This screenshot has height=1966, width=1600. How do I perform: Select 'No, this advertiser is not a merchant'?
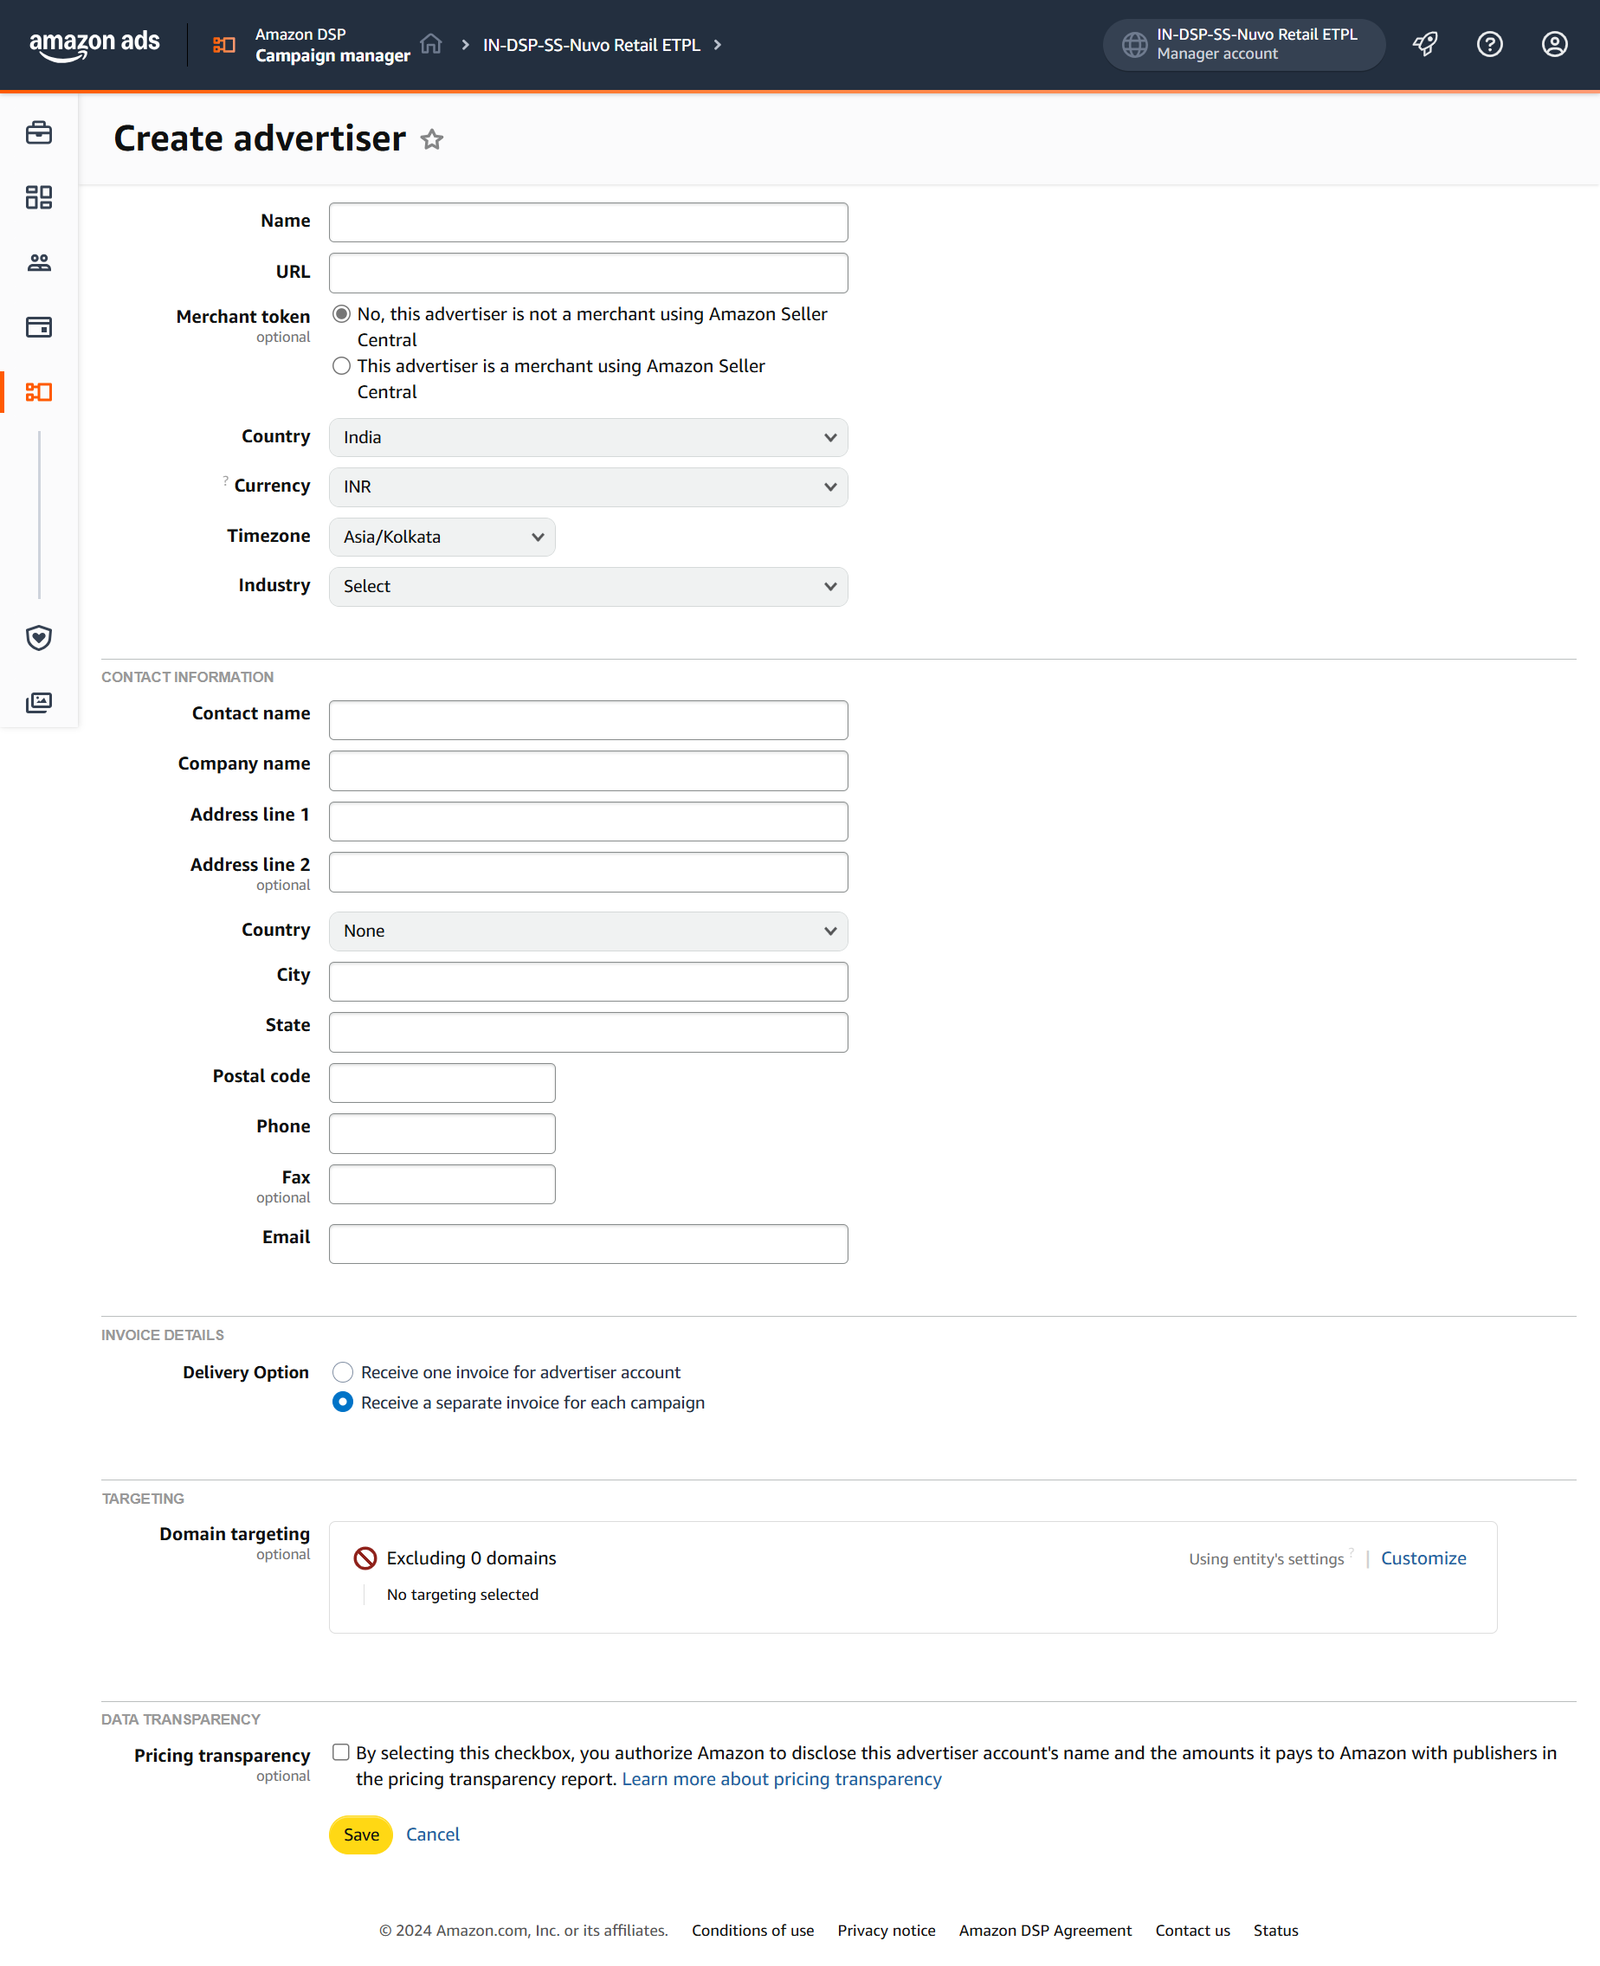tap(342, 314)
